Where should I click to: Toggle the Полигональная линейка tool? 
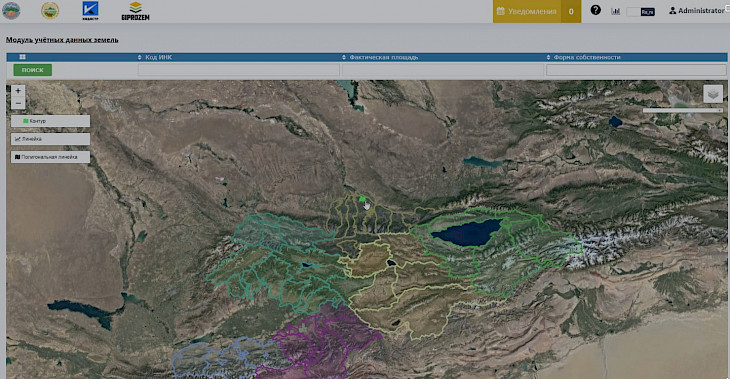[x=50, y=157]
